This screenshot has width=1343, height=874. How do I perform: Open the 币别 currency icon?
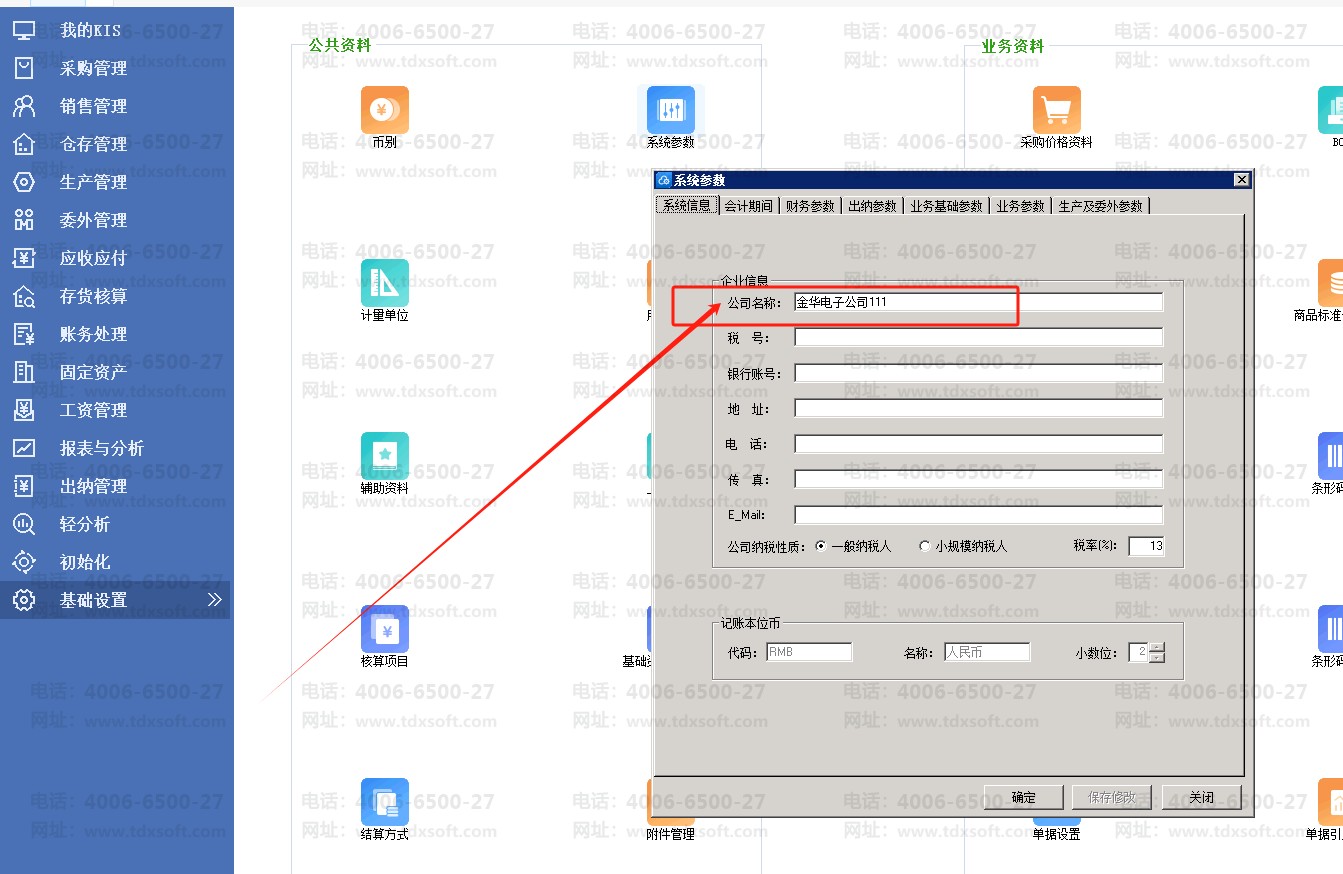(x=385, y=110)
